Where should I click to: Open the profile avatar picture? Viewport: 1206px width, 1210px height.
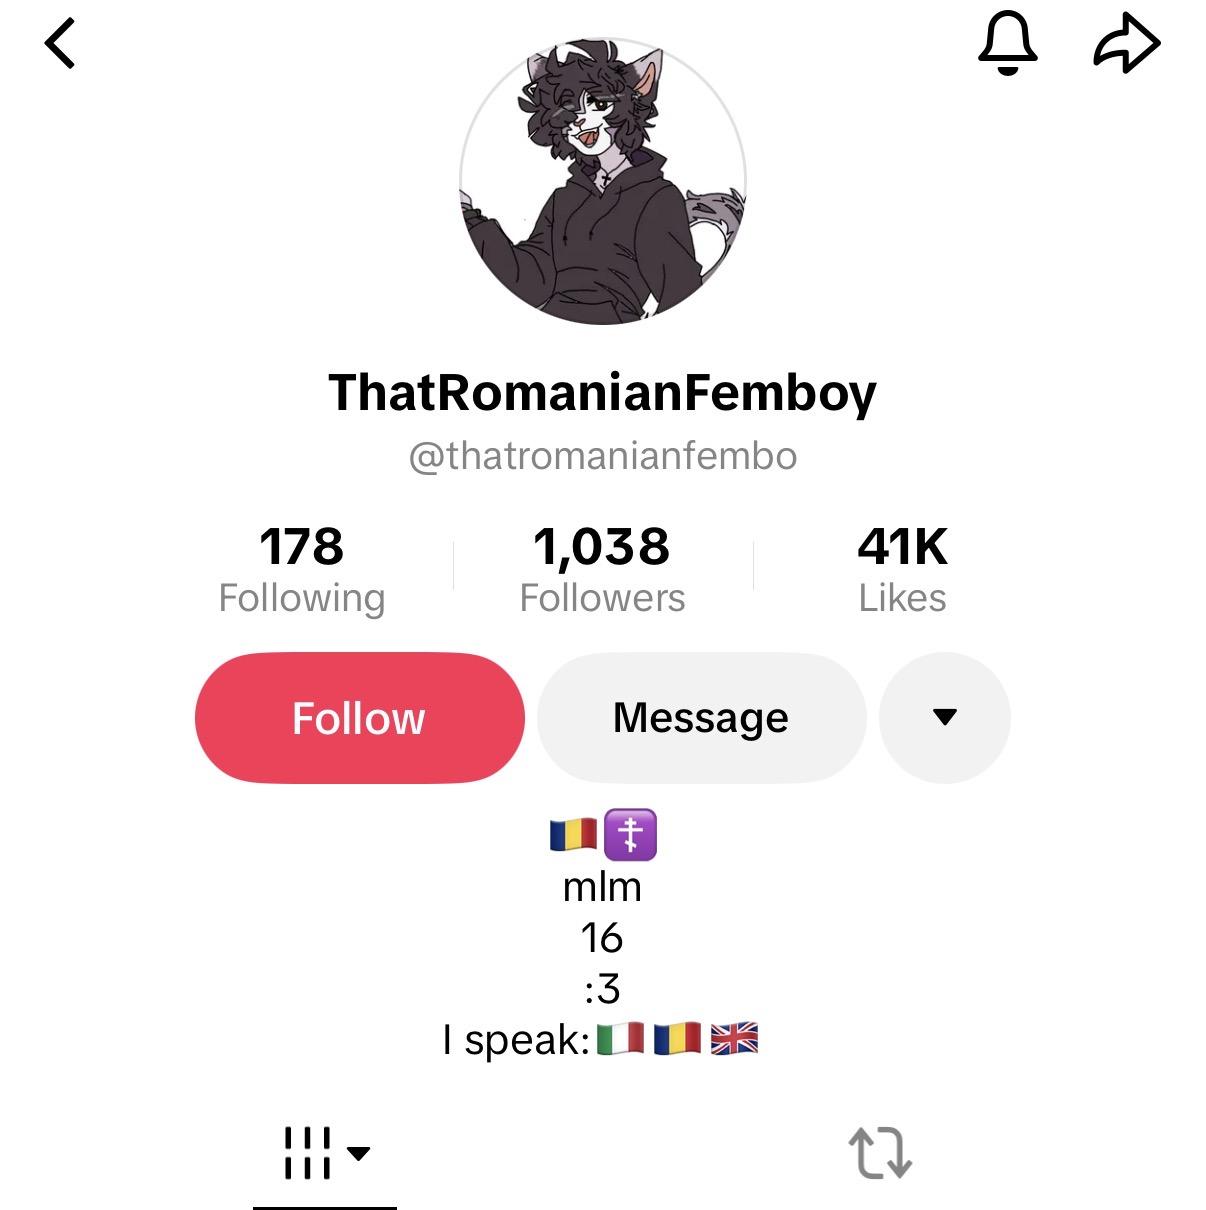[x=603, y=181]
